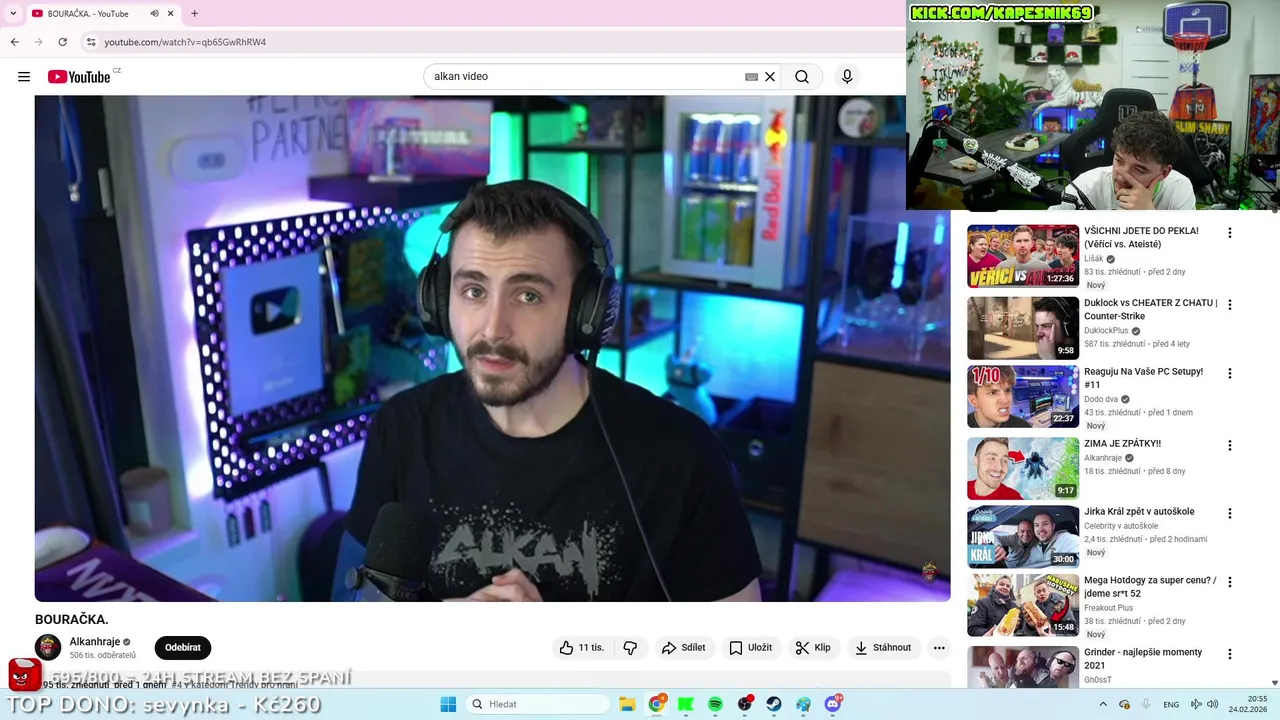This screenshot has height=720, width=1280.
Task: Open the Alkanhraje channel avatar
Action: tap(48, 648)
